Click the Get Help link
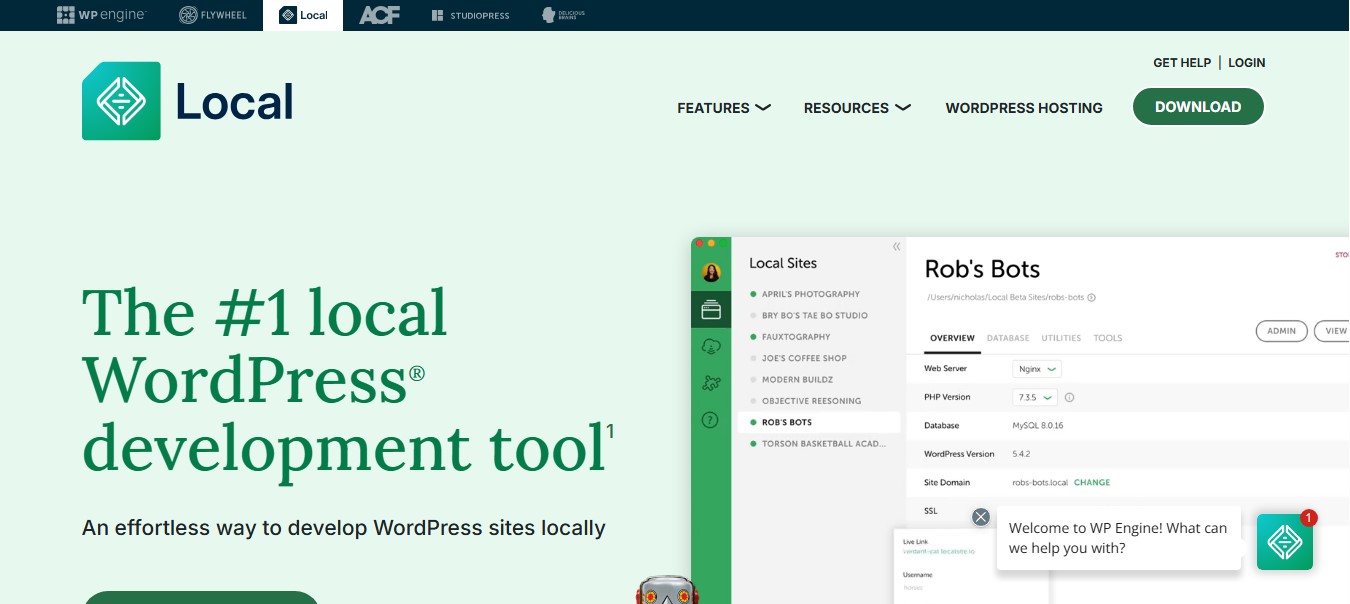Screen dimensions: 1350x604 tap(1182, 62)
